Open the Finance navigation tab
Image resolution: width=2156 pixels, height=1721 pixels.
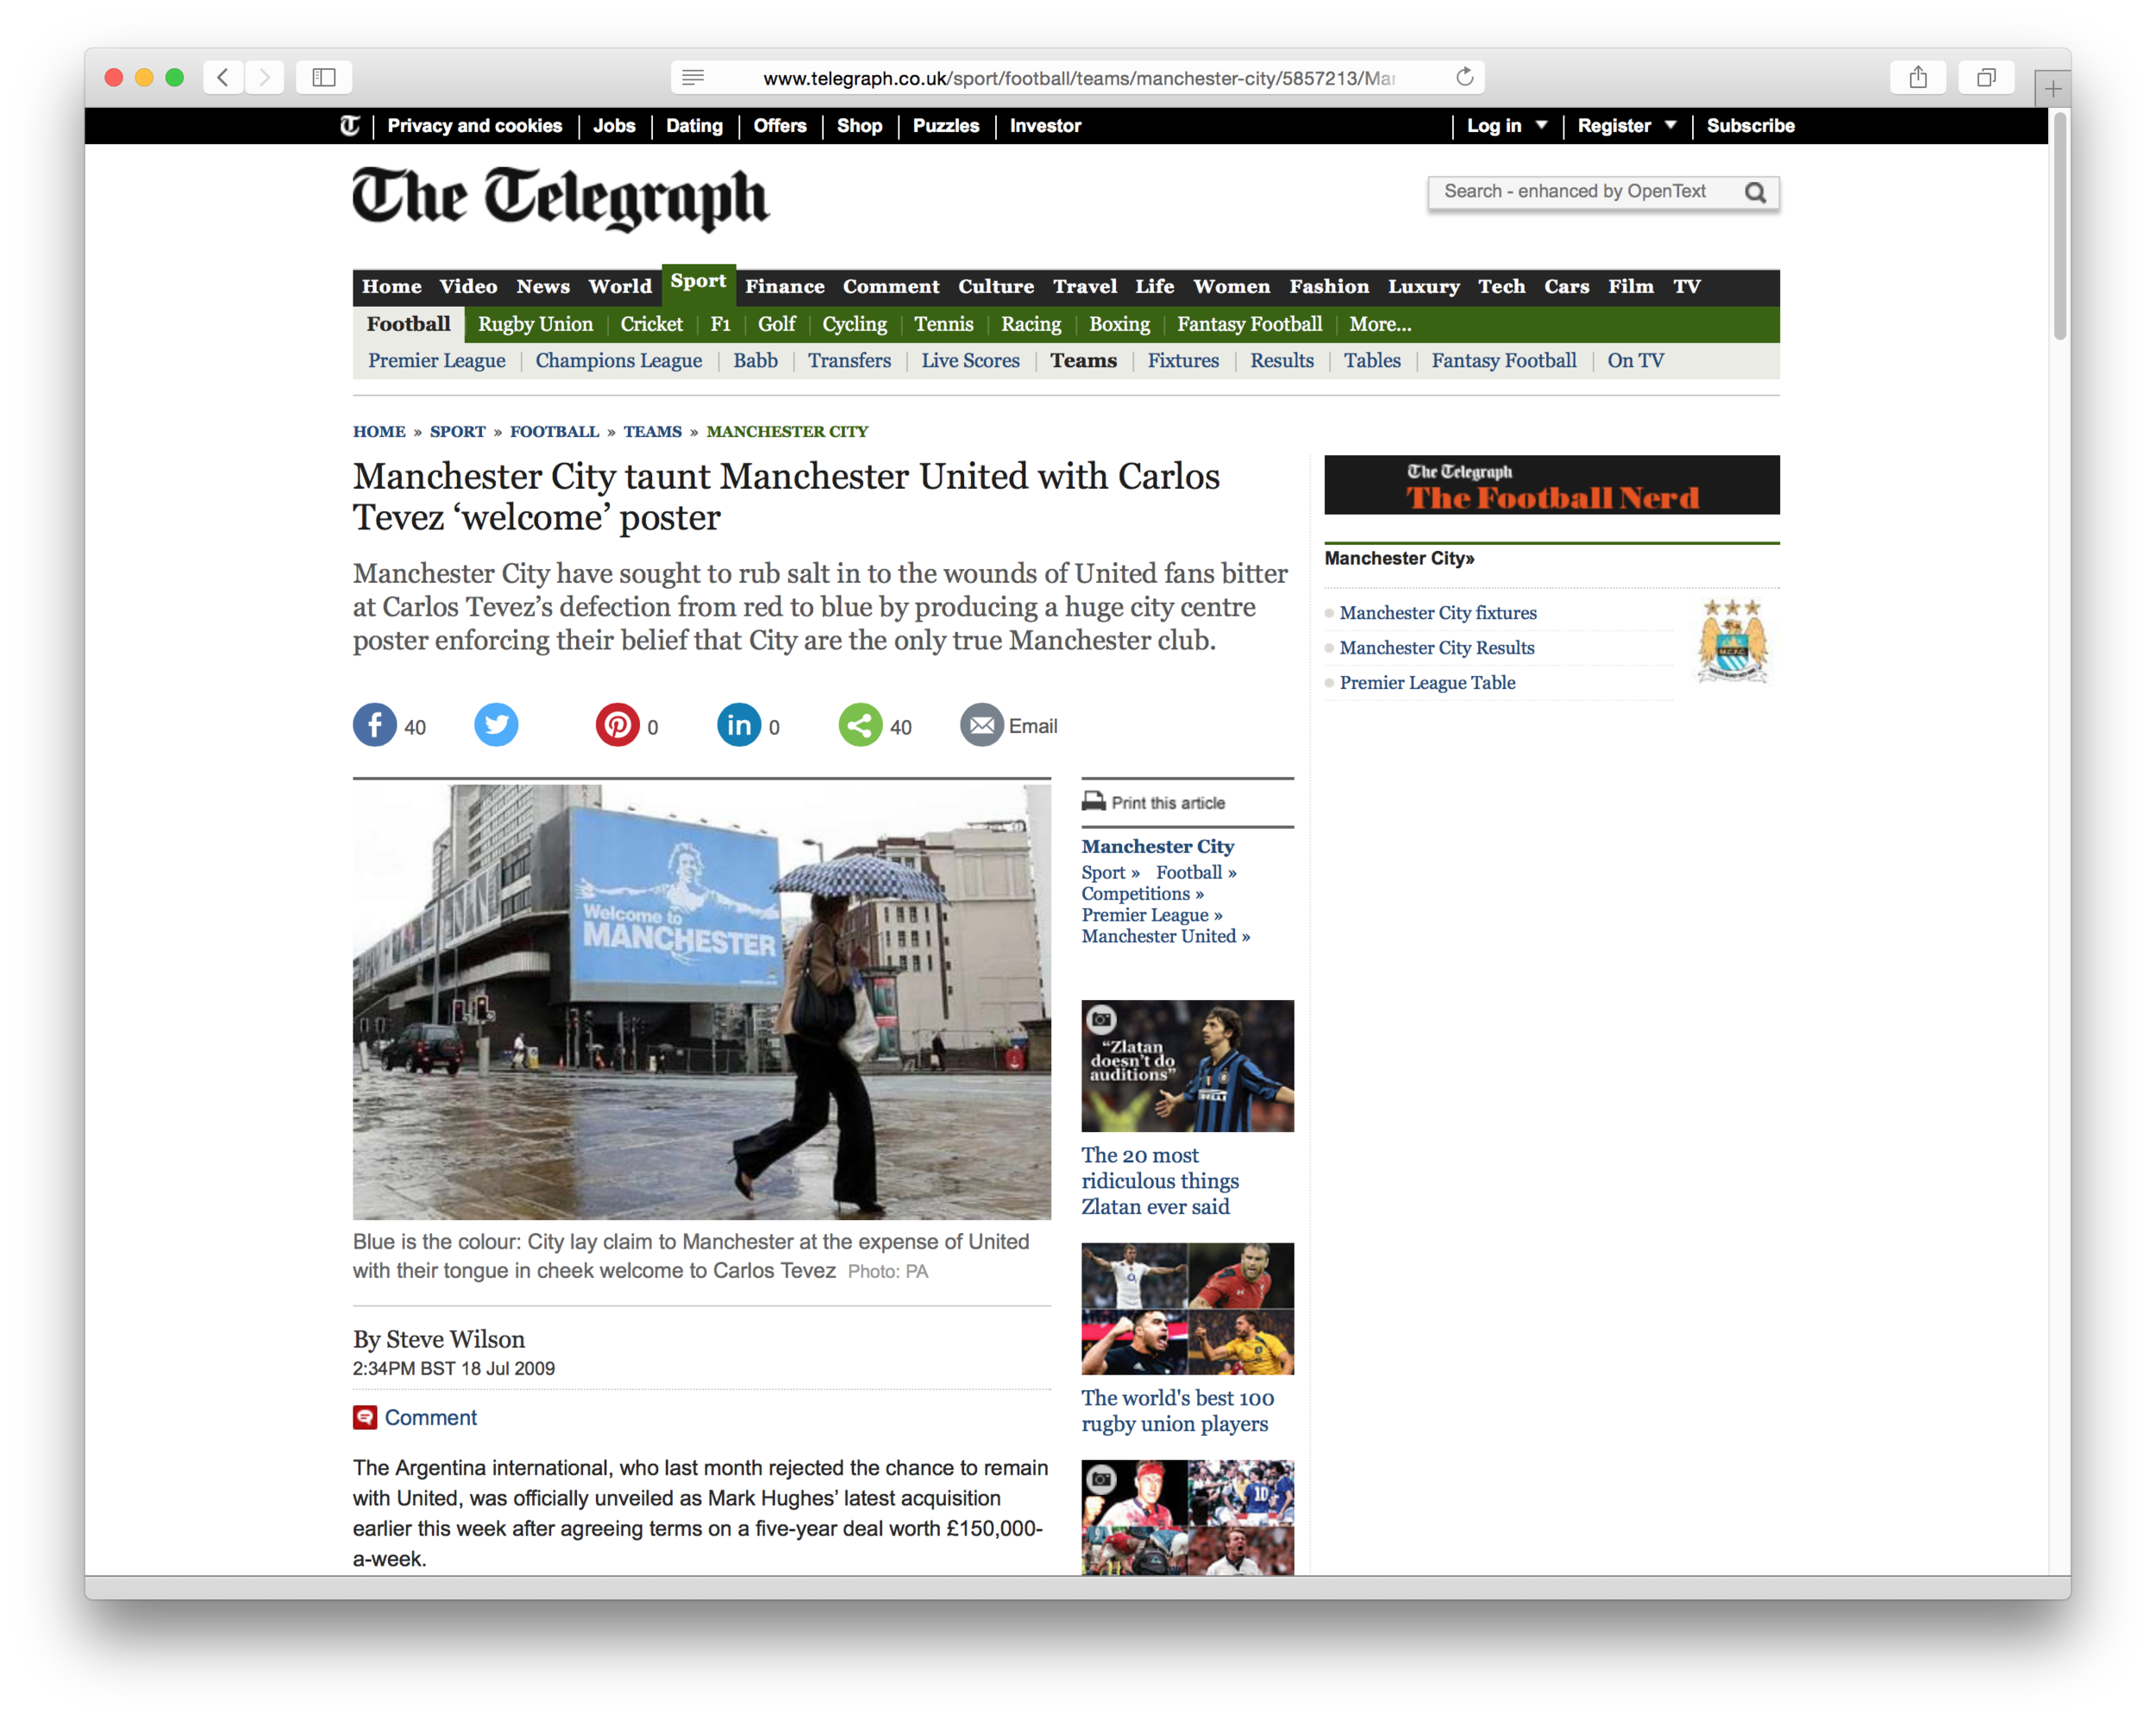coord(784,287)
